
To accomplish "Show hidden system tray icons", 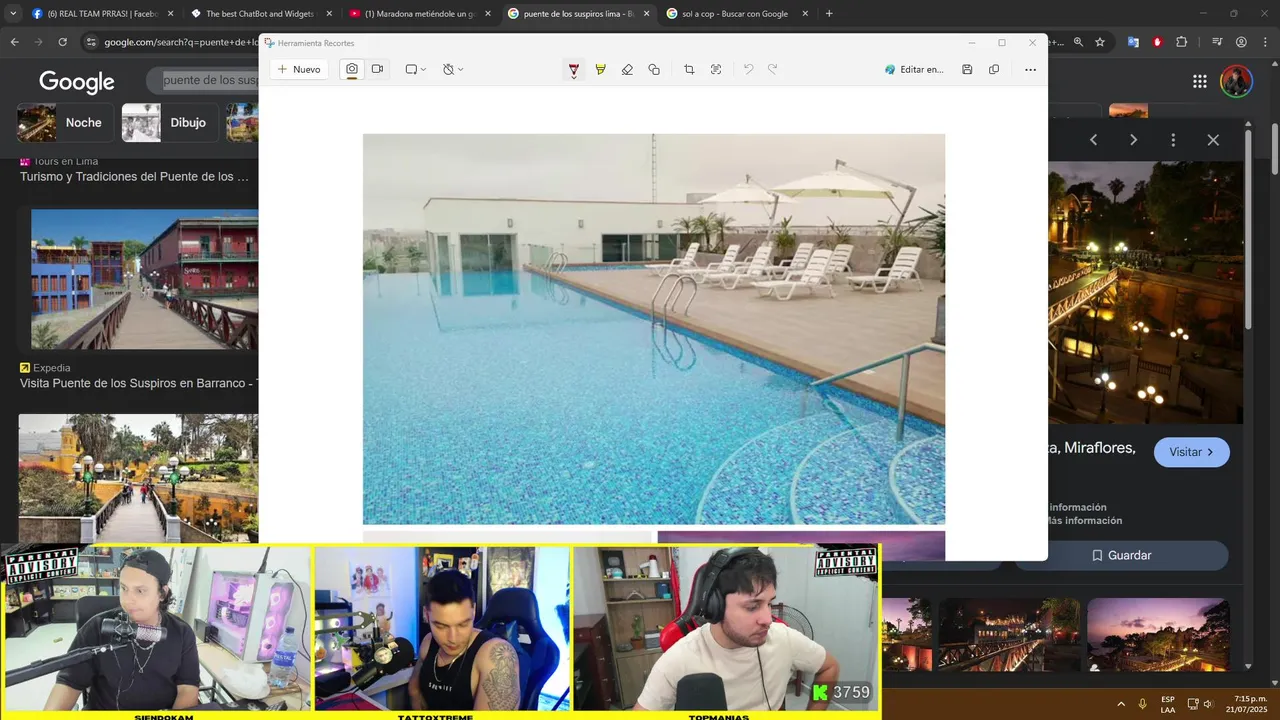I will tap(1120, 703).
